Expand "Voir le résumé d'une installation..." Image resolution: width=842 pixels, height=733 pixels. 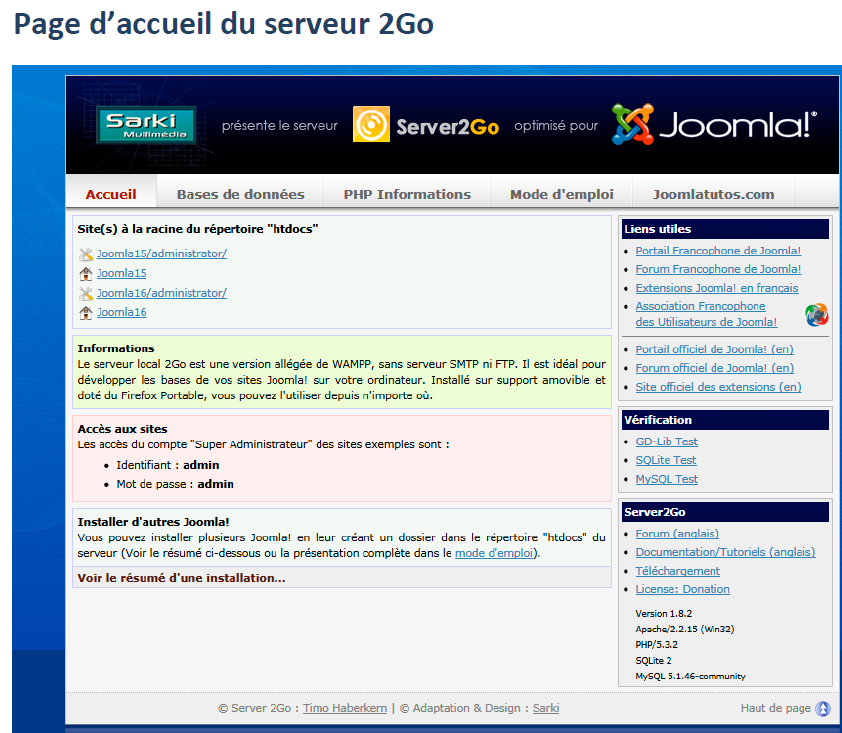(x=181, y=578)
